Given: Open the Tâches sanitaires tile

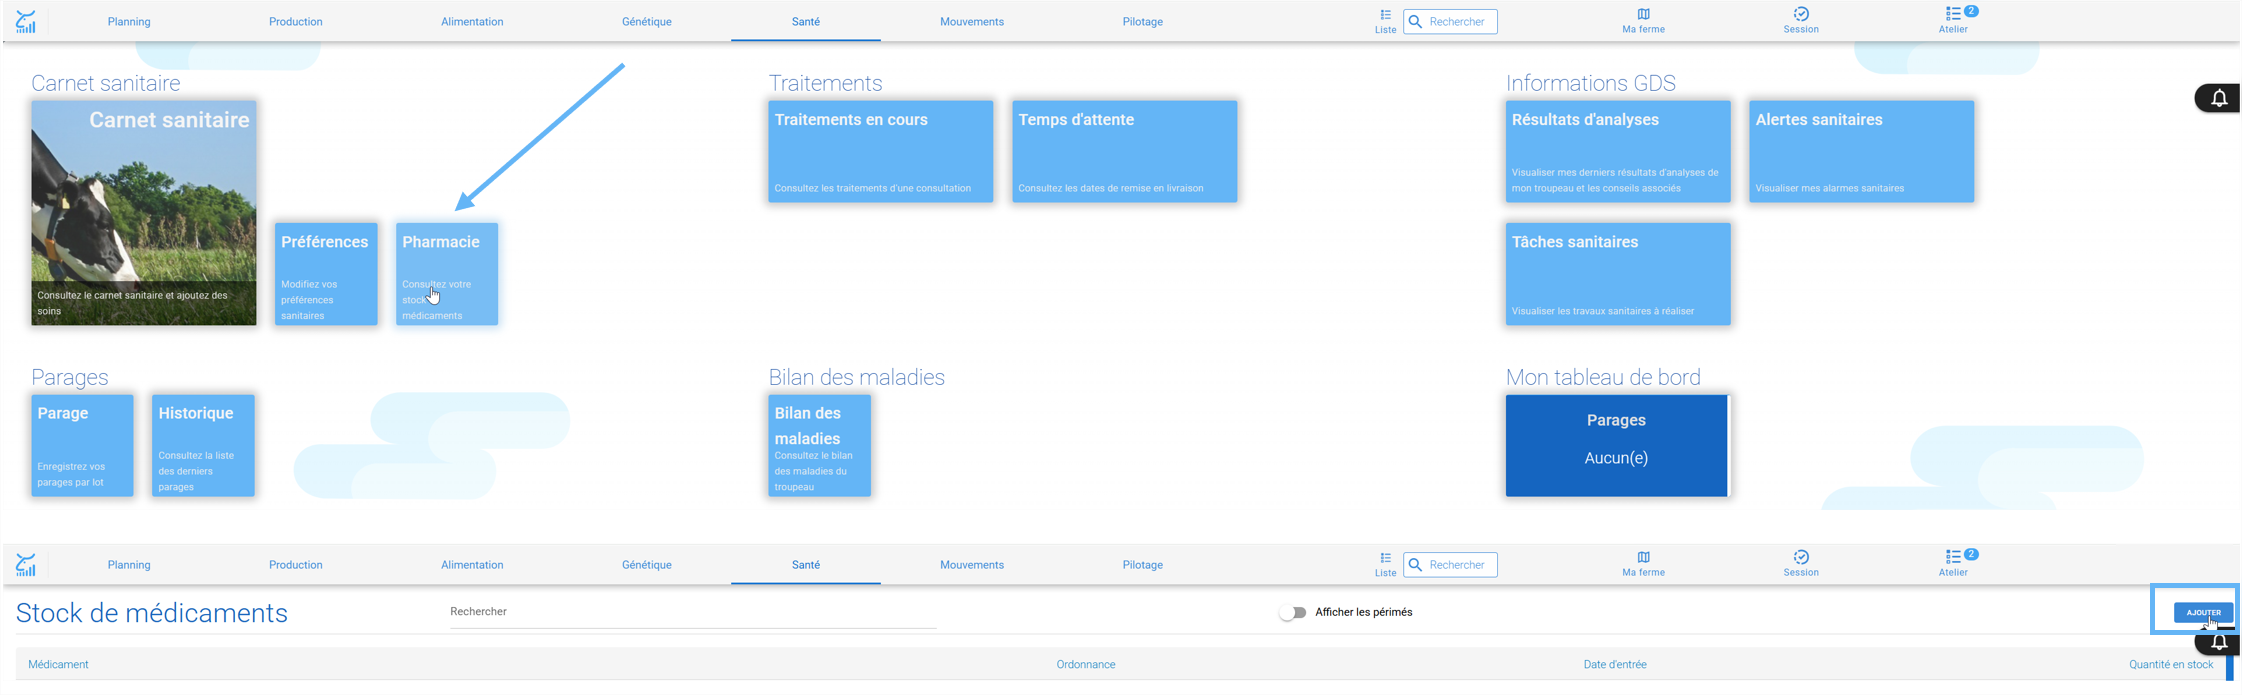Looking at the screenshot, I should click(1618, 273).
